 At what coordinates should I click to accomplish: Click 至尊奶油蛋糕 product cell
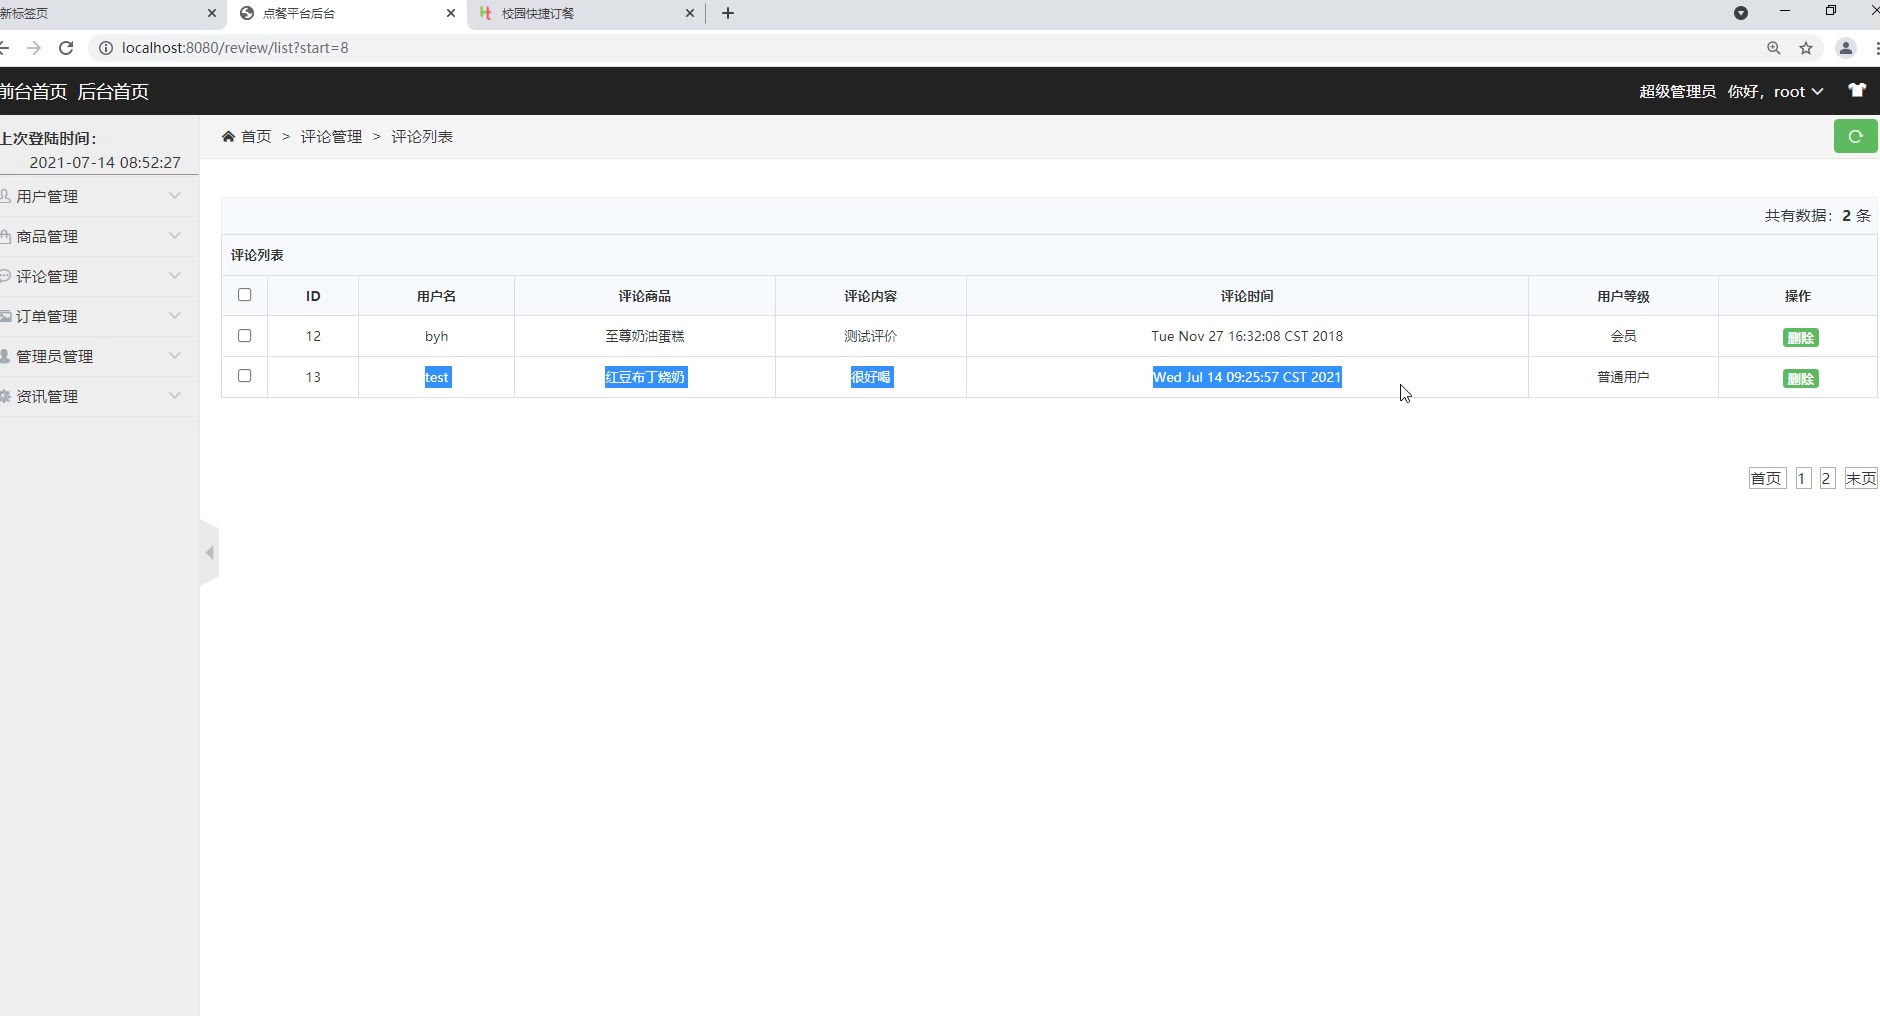[x=645, y=336]
